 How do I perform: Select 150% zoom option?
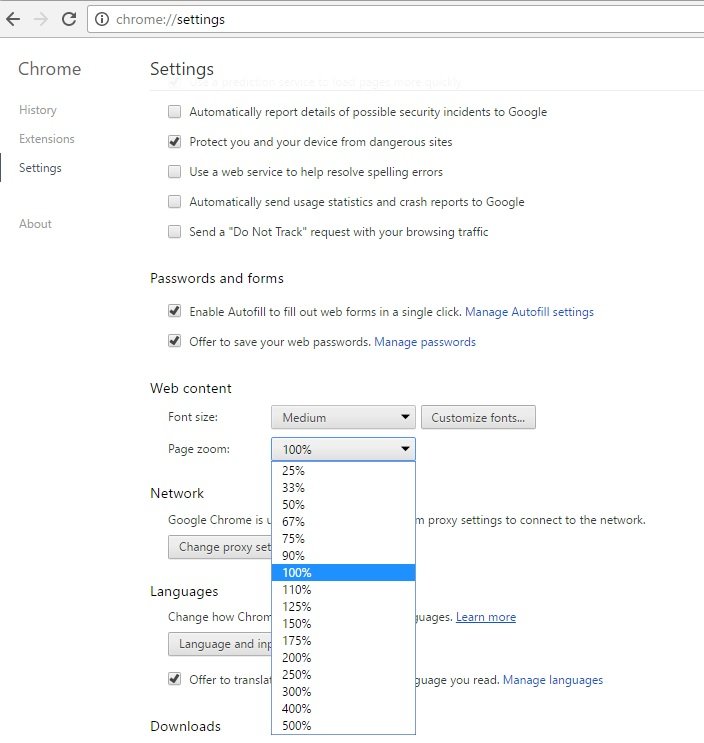point(343,624)
